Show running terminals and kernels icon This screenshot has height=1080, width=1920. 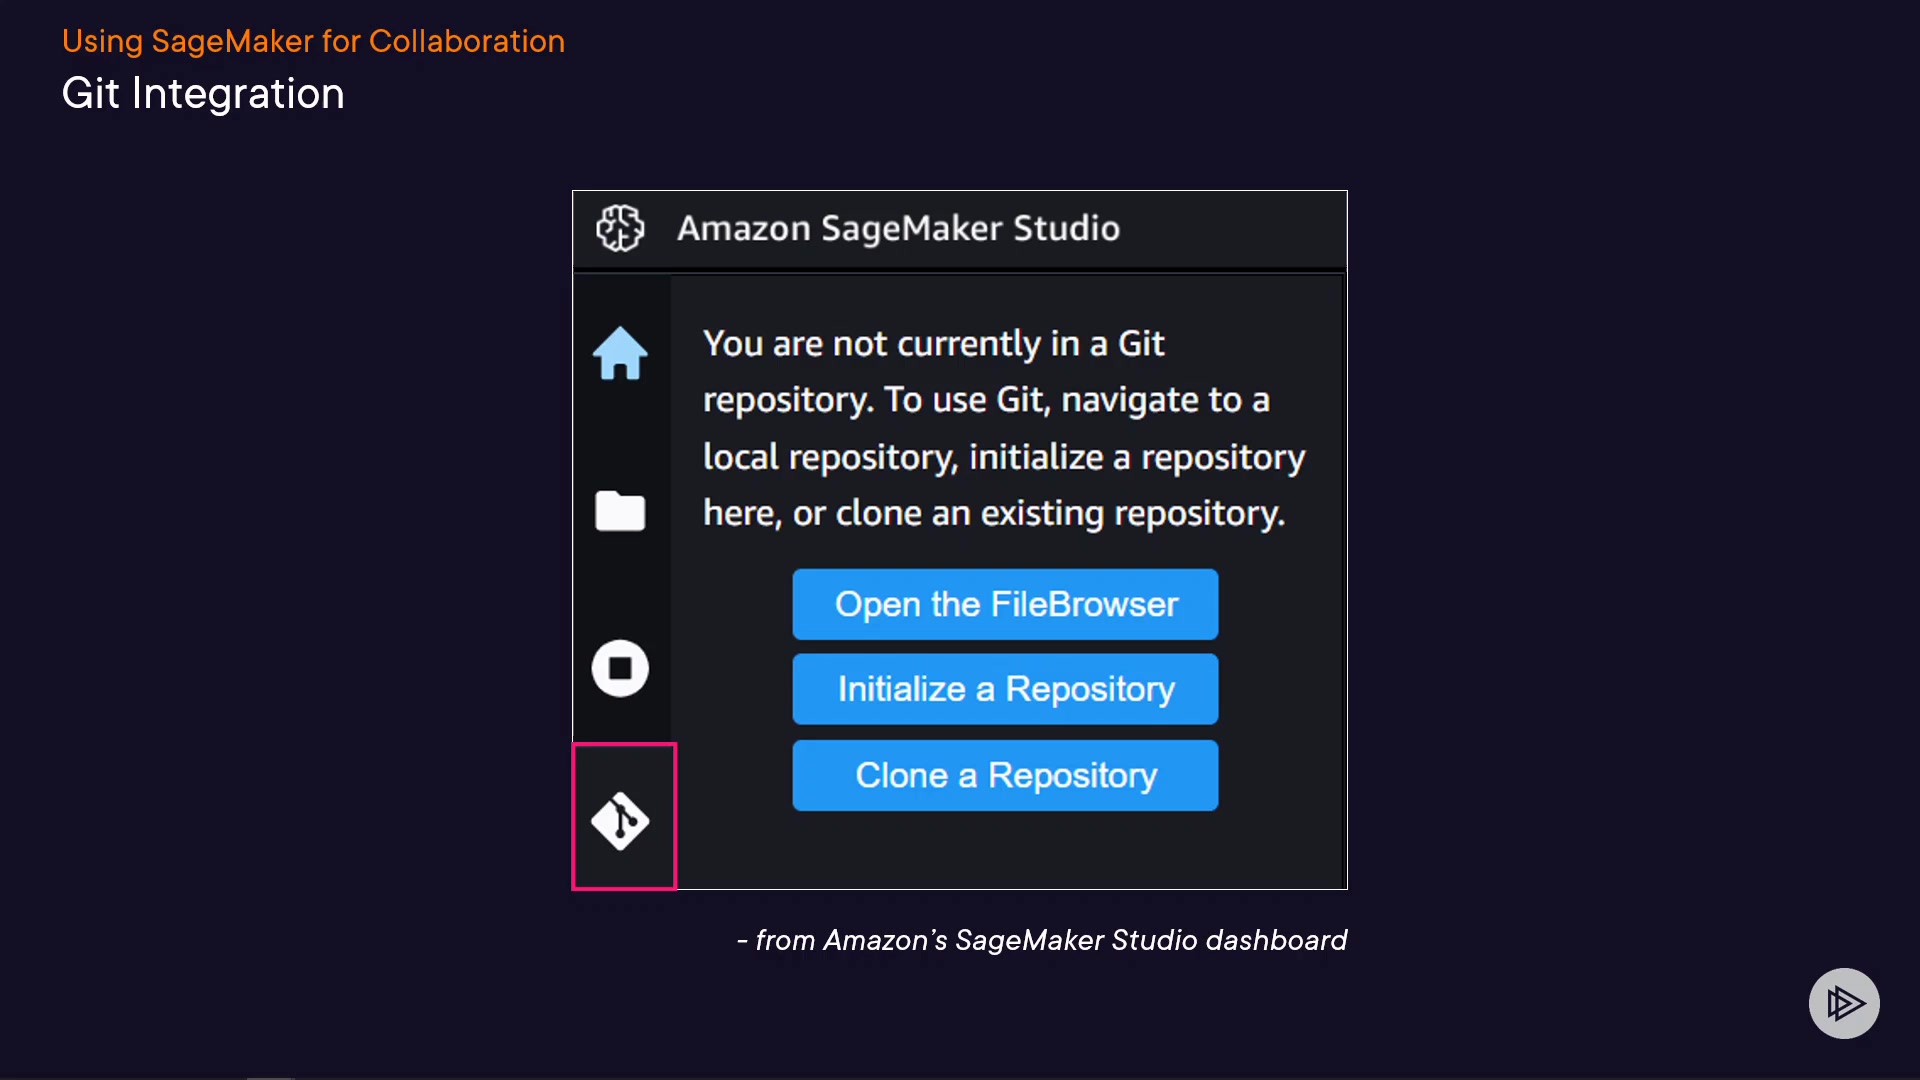pos(620,668)
